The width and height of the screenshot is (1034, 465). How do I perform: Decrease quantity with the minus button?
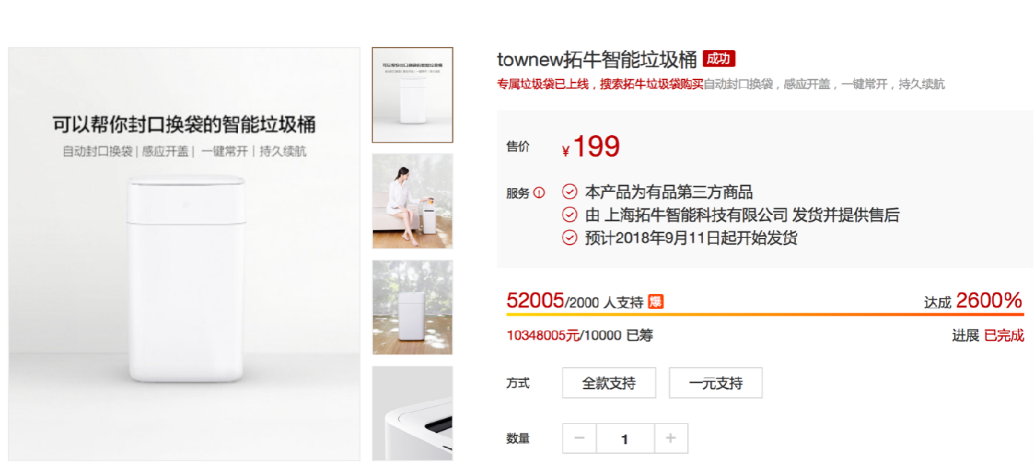(x=580, y=439)
